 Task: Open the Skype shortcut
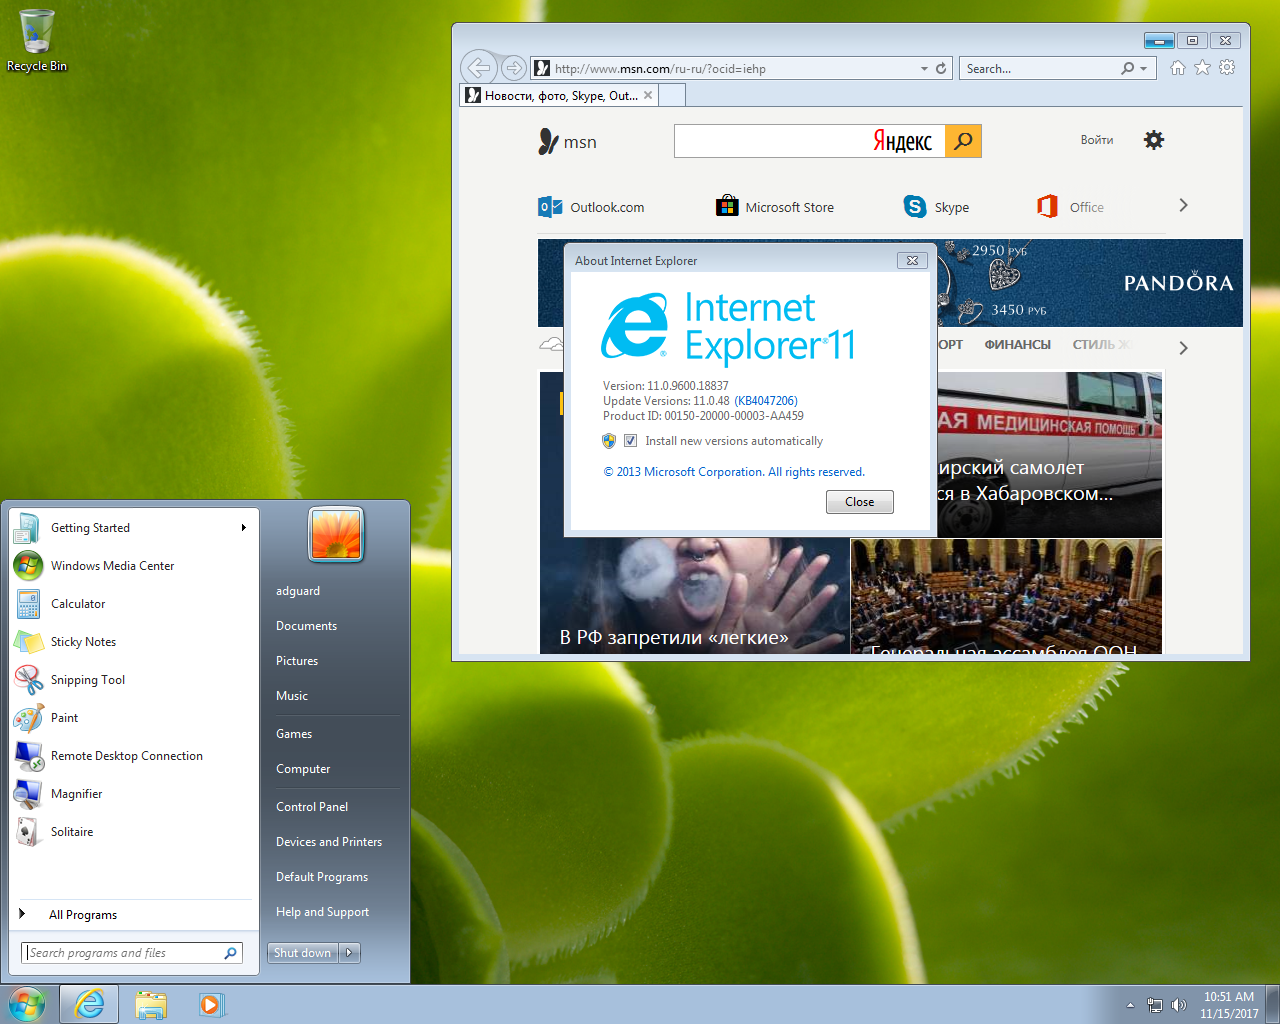[936, 207]
